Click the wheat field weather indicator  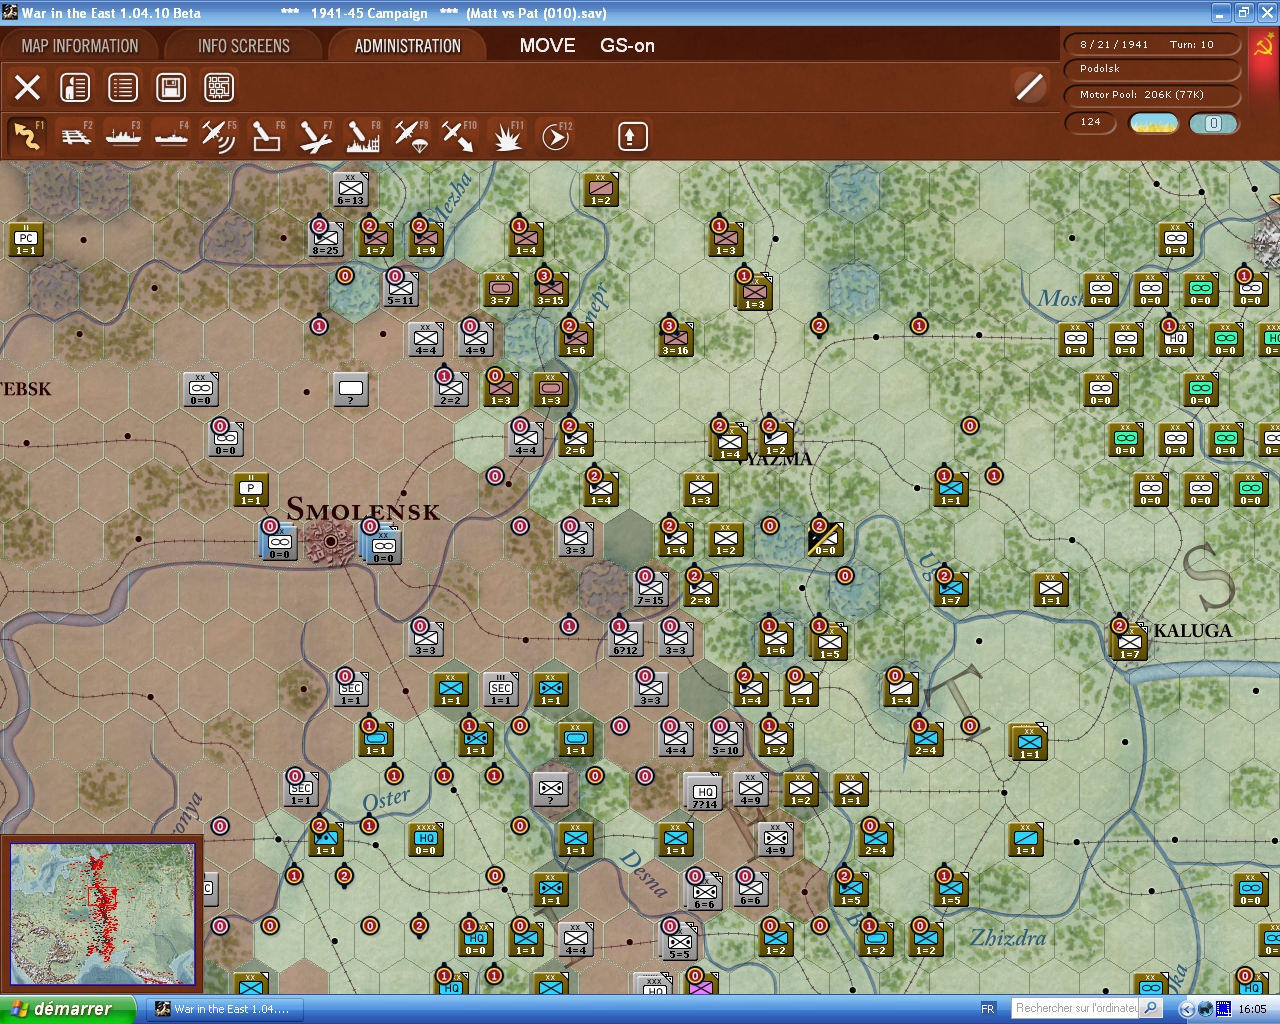tap(1154, 123)
